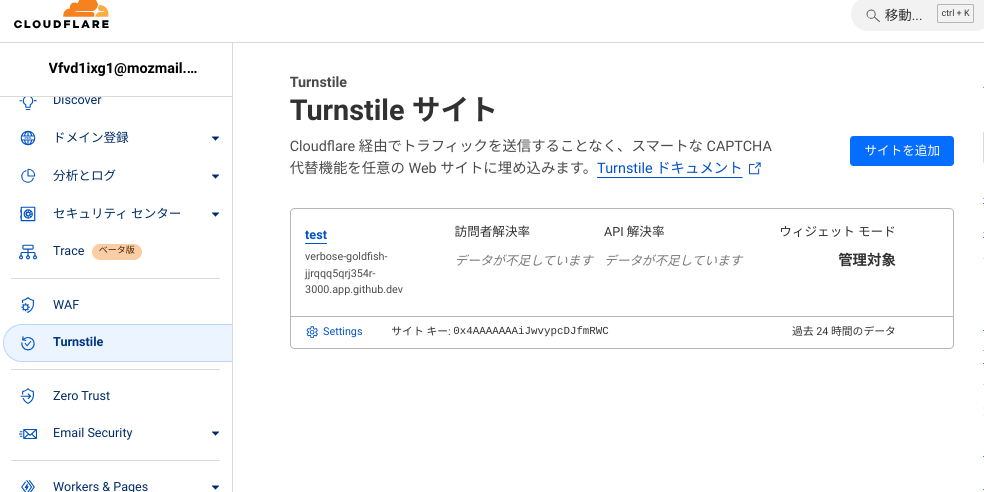Click the pie chart icon for 分析とログ
The width and height of the screenshot is (984, 492).
tap(28, 176)
